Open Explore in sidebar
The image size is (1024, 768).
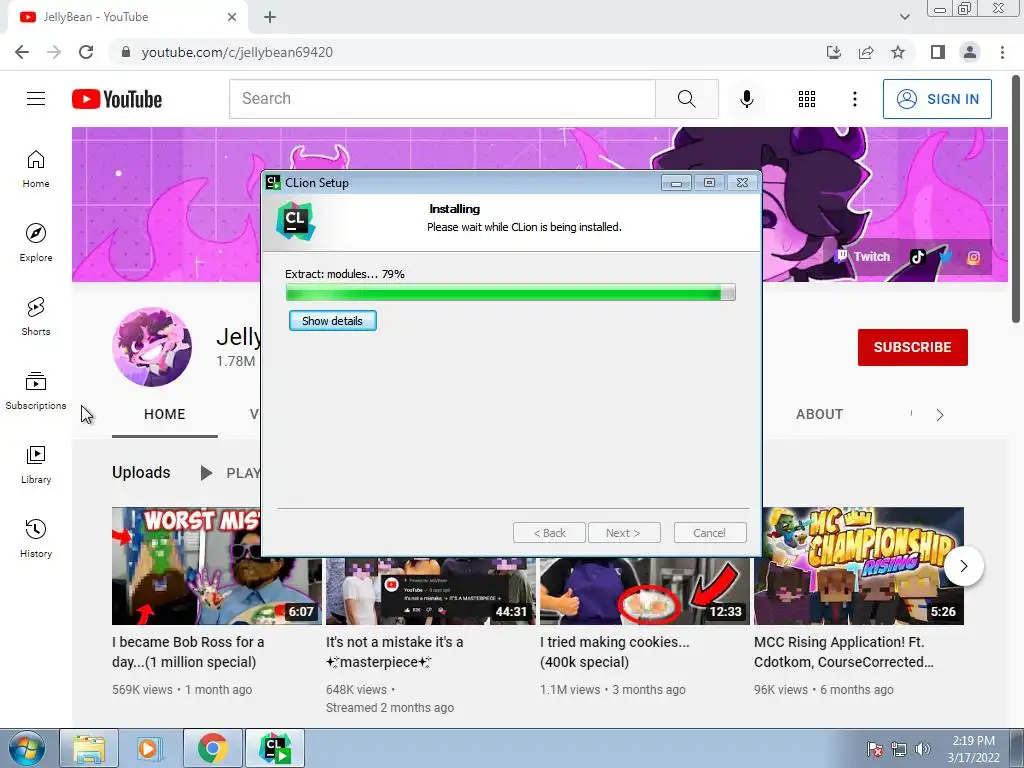pyautogui.click(x=36, y=242)
